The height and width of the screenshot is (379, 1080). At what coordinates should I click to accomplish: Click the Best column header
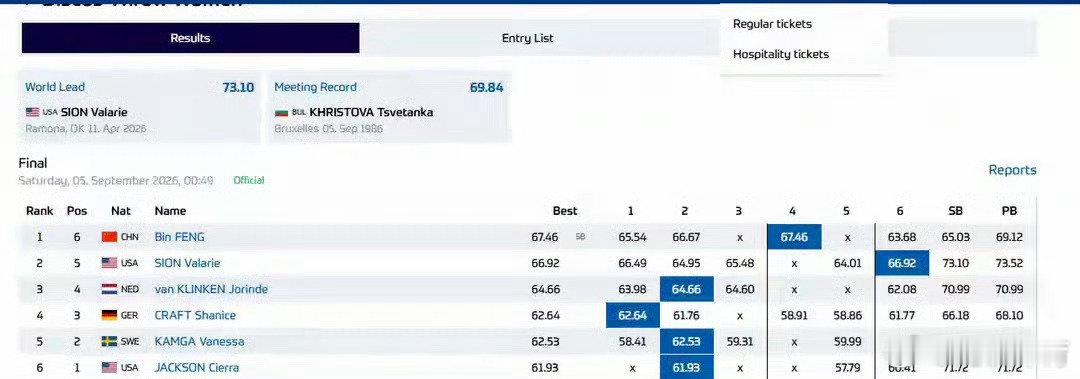(565, 211)
